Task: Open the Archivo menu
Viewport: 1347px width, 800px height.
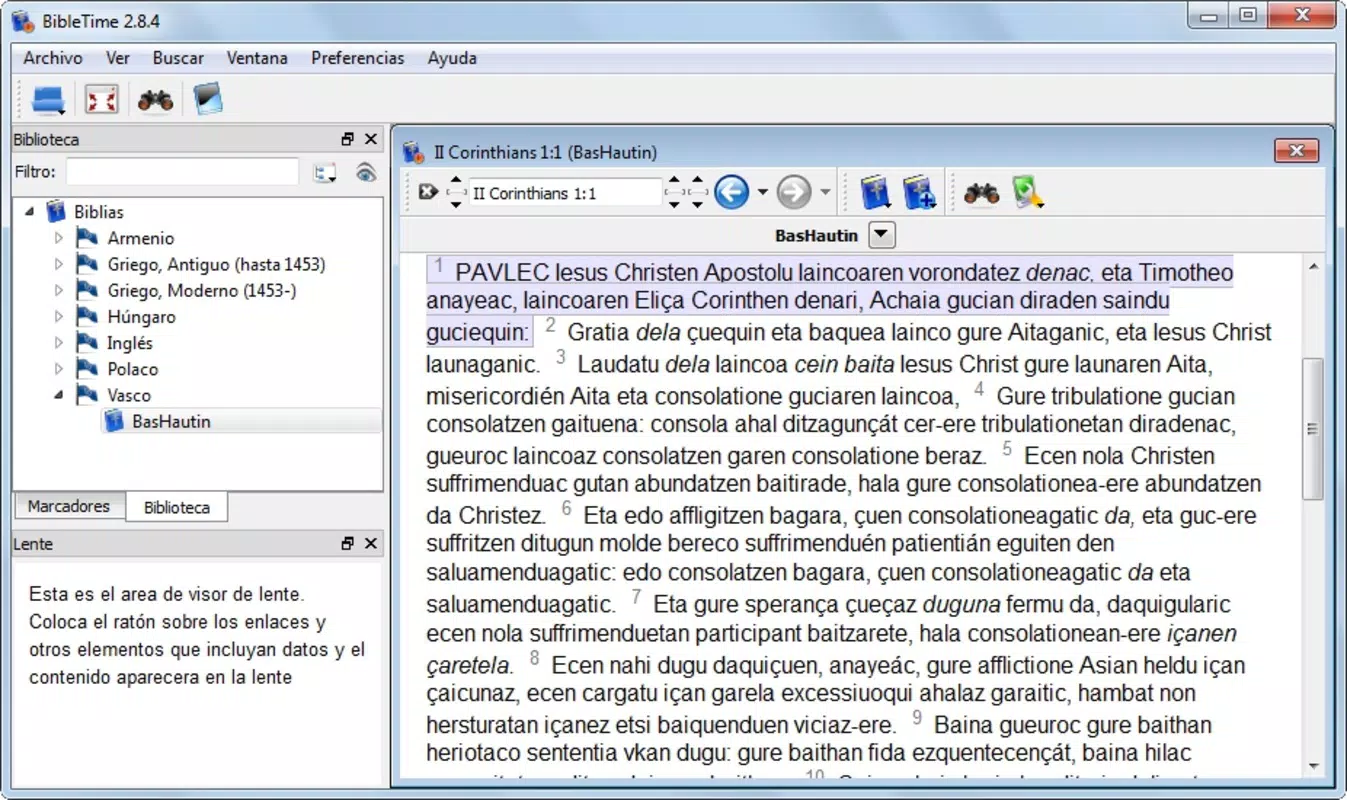Action: (x=53, y=58)
